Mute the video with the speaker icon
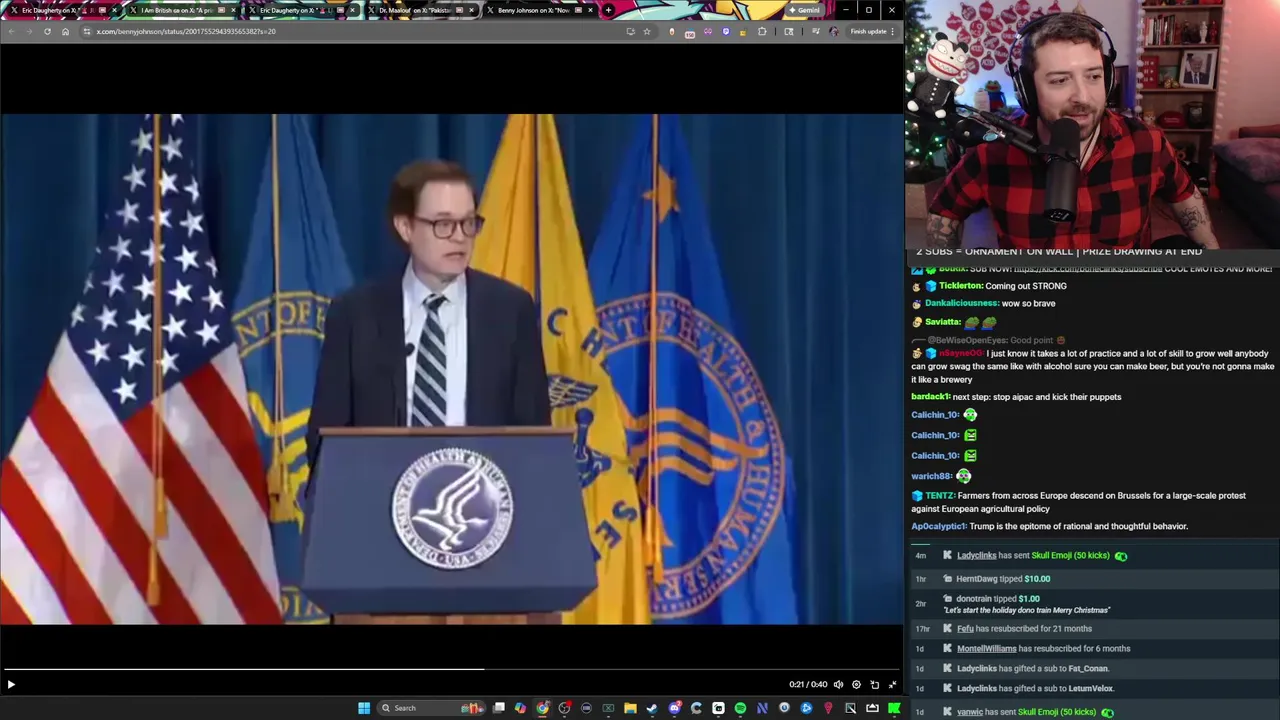 838,685
